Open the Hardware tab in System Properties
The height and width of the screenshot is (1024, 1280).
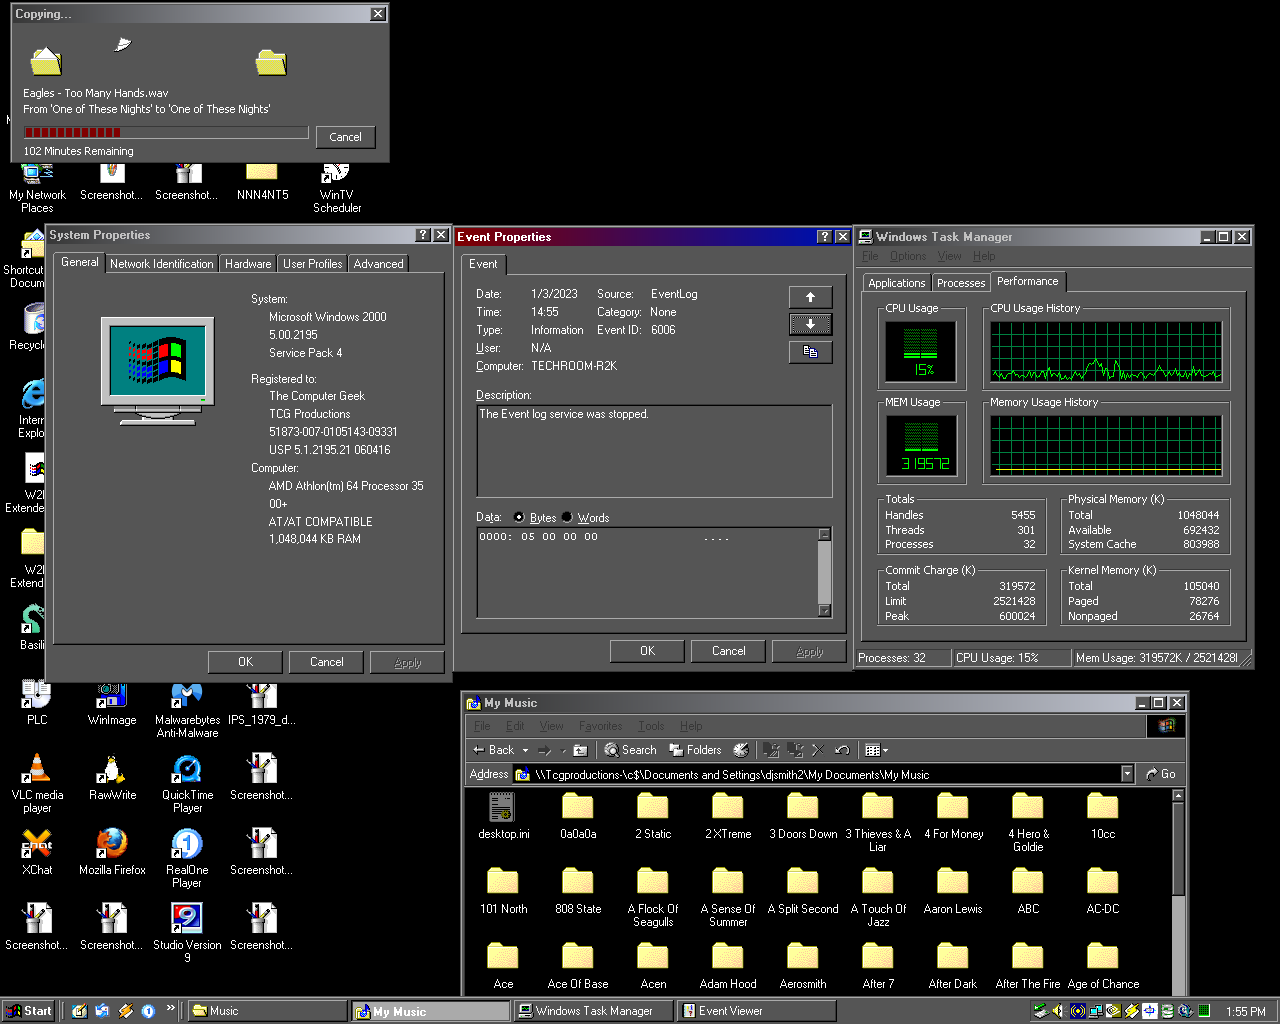click(x=248, y=264)
